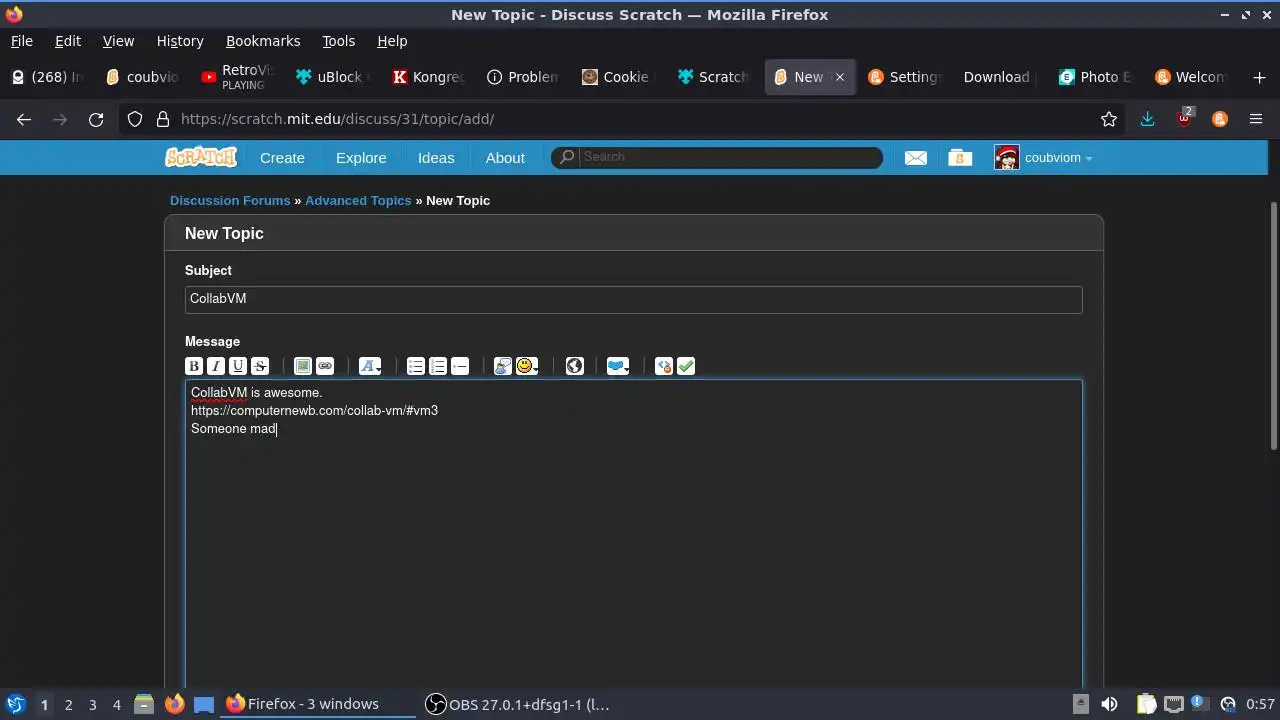
Task: Open the Create page
Action: tap(282, 158)
